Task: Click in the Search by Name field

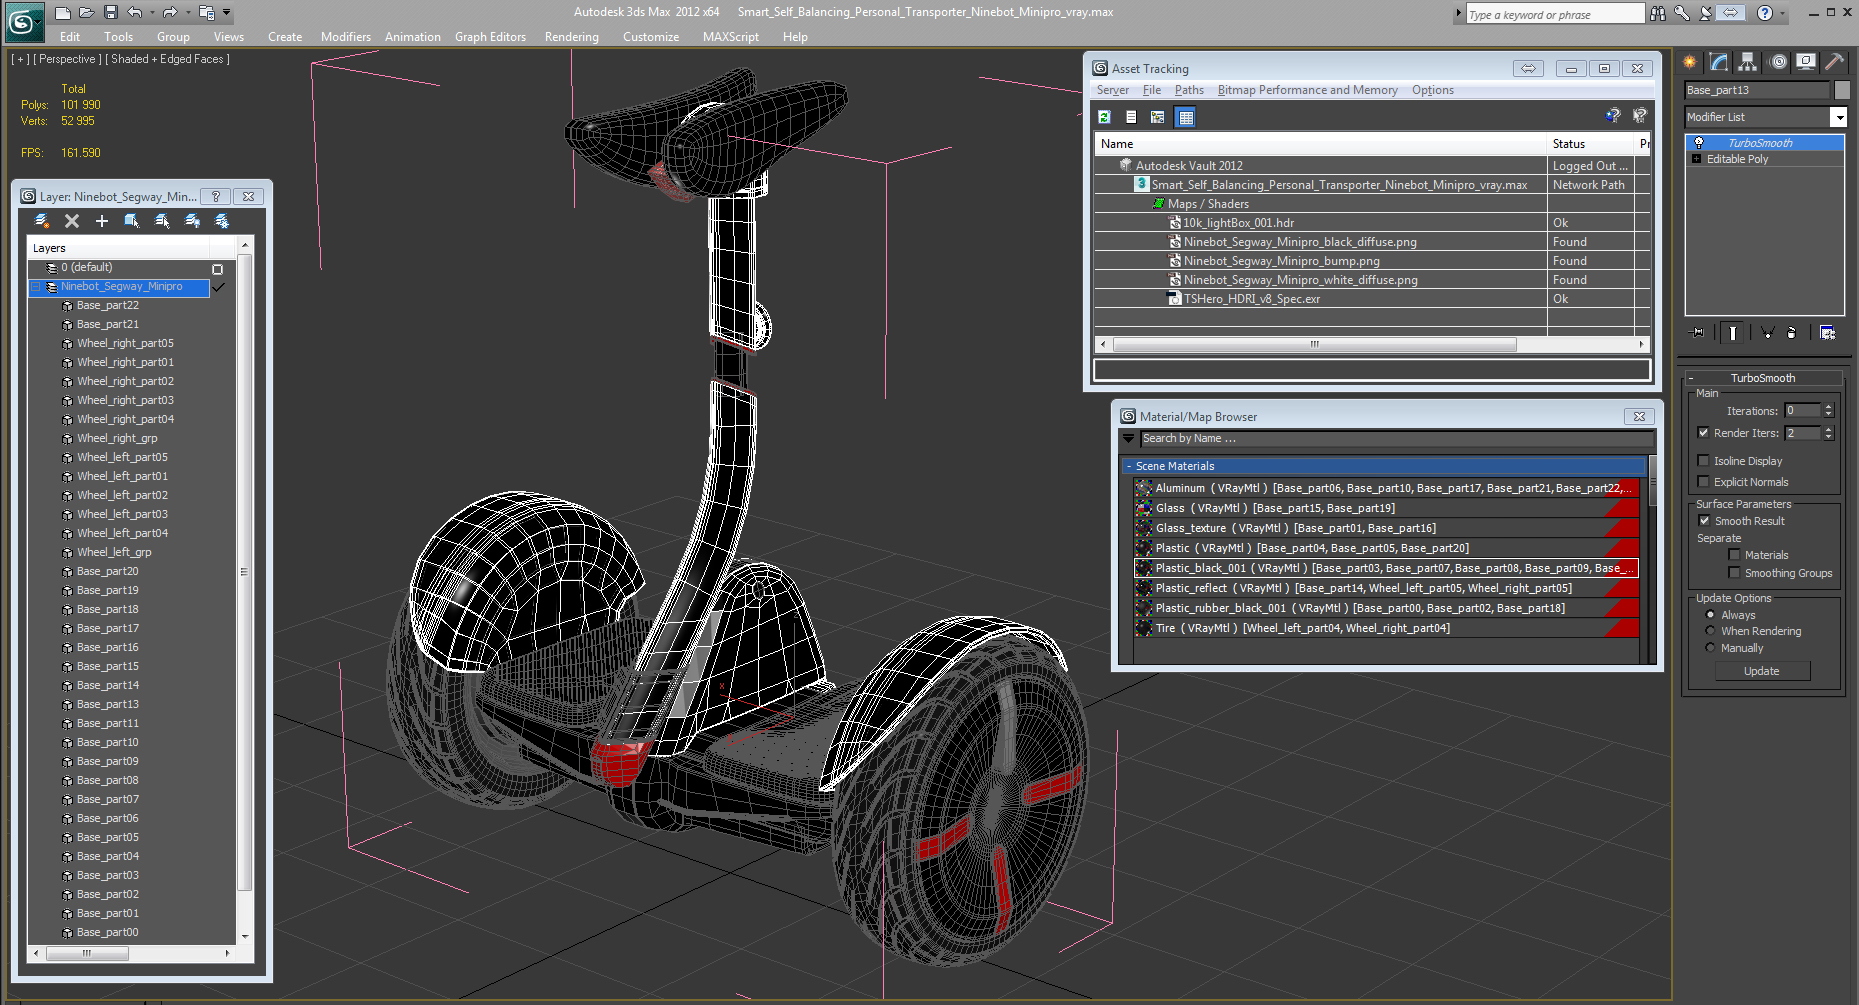Action: tap(1396, 439)
